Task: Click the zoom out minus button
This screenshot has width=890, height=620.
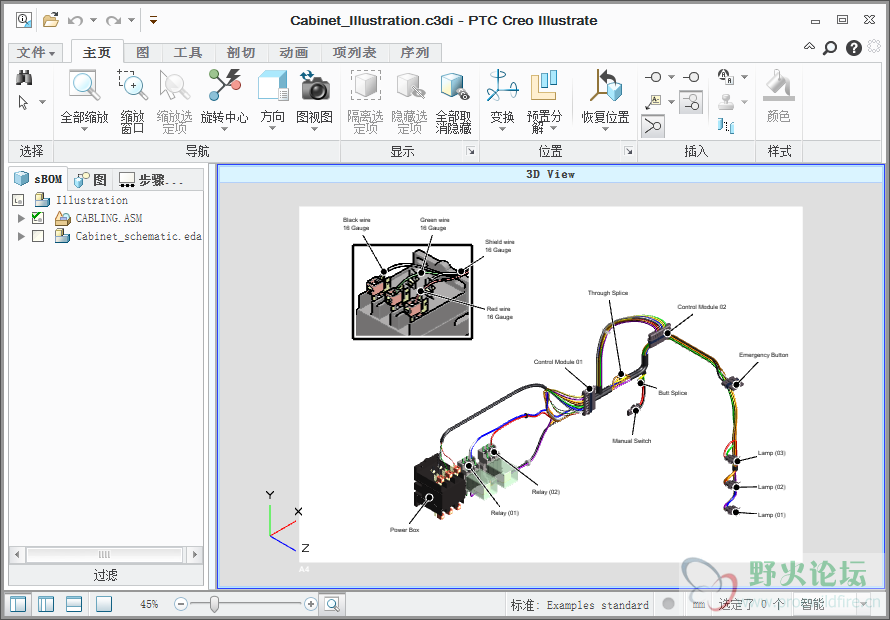Action: [181, 604]
